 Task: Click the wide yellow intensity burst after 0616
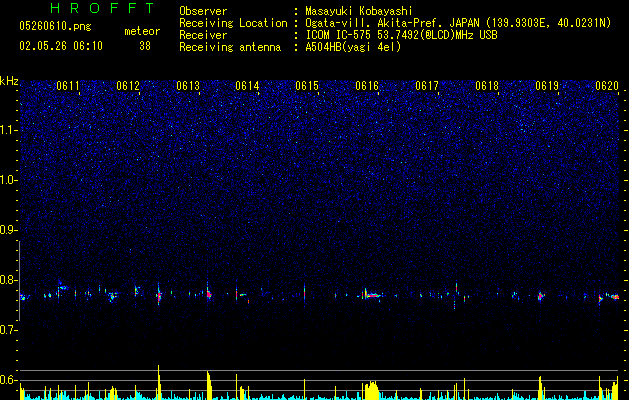pyautogui.click(x=371, y=390)
